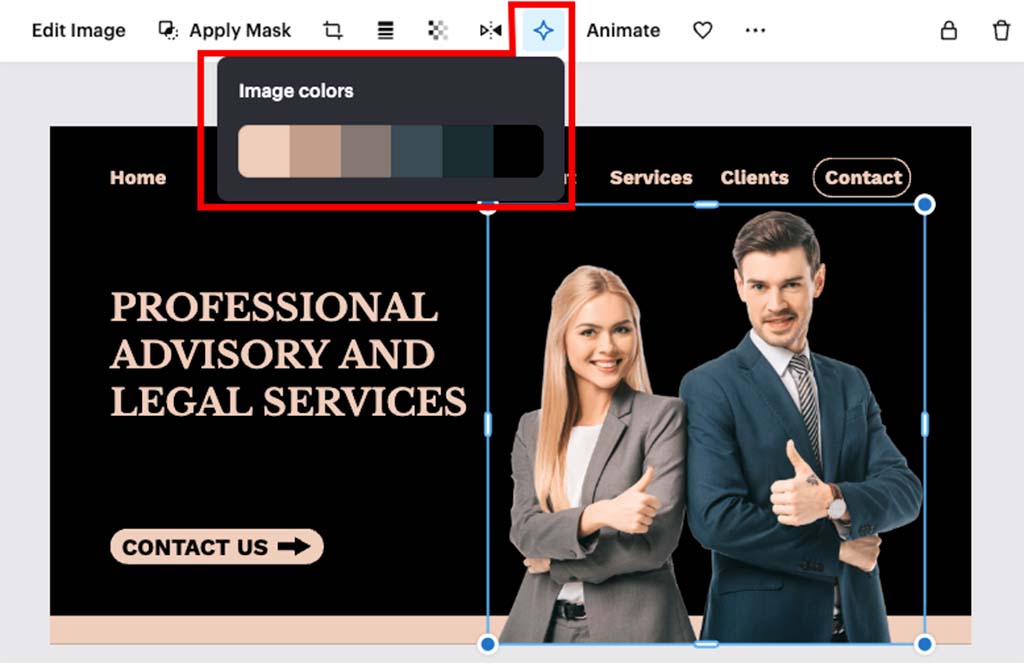Viewport: 1024px width, 663px height.
Task: Click the Flip image icon
Action: tap(489, 30)
